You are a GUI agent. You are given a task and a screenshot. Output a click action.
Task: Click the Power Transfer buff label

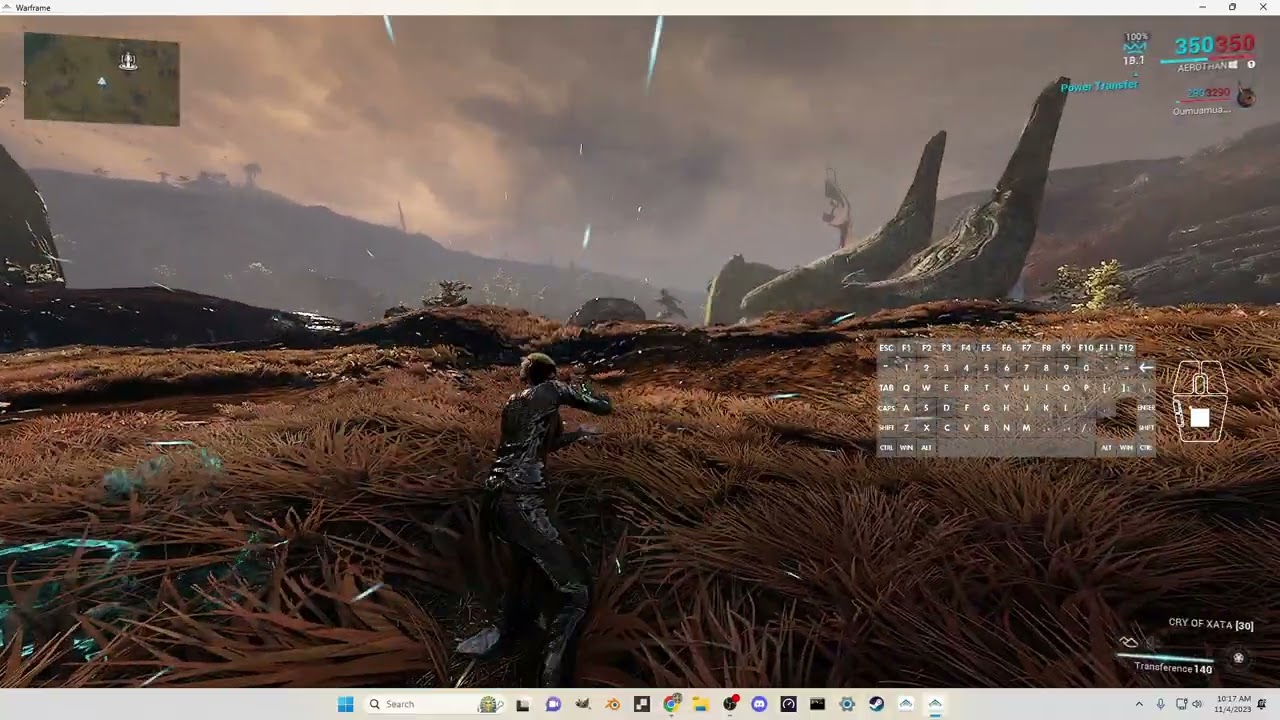click(x=1099, y=86)
